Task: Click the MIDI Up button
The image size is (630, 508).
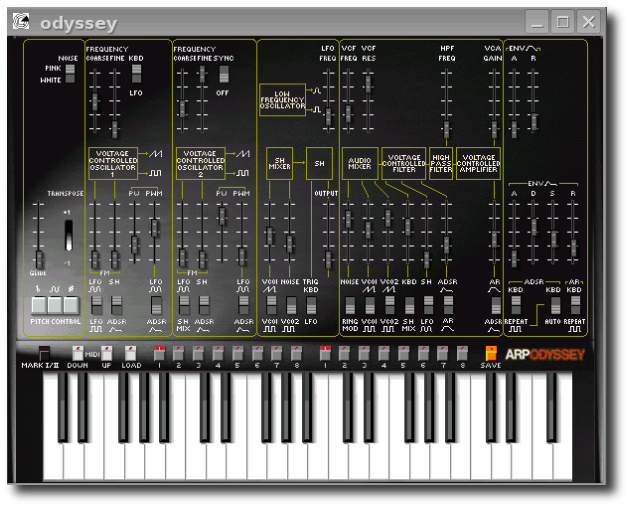Action: [106, 353]
